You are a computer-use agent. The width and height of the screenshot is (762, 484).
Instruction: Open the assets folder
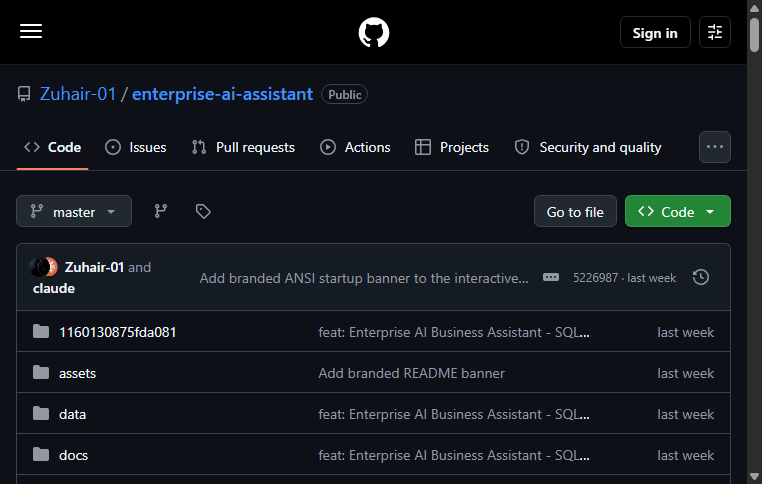click(78, 373)
